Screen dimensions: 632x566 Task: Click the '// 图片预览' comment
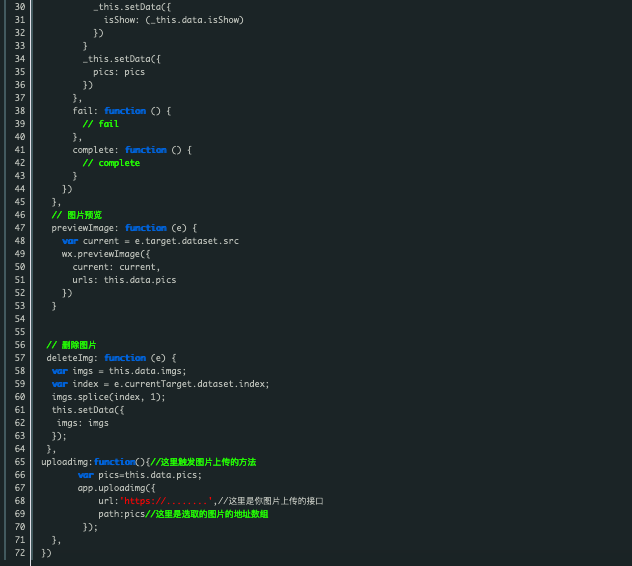coord(77,215)
